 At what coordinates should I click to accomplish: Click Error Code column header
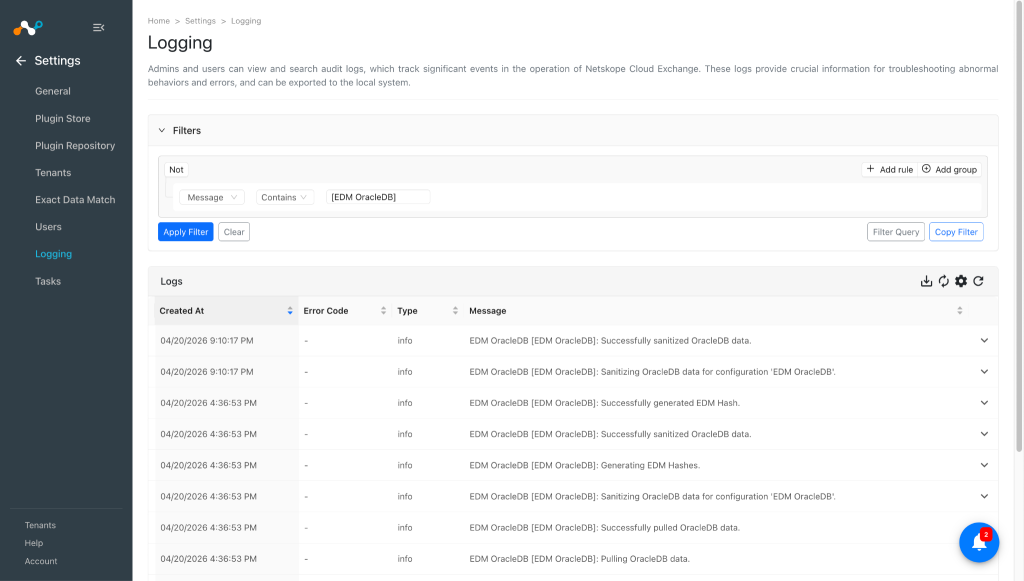(x=326, y=311)
